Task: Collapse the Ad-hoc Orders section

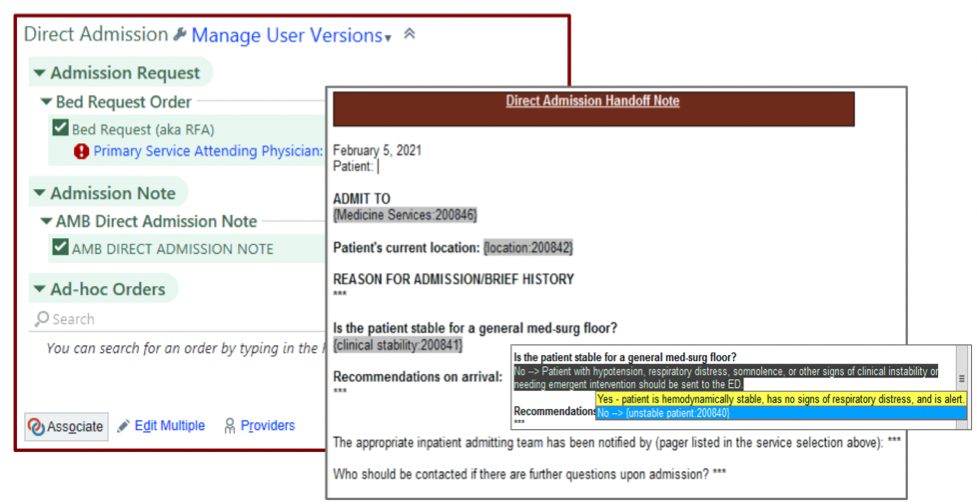Action: point(38,290)
